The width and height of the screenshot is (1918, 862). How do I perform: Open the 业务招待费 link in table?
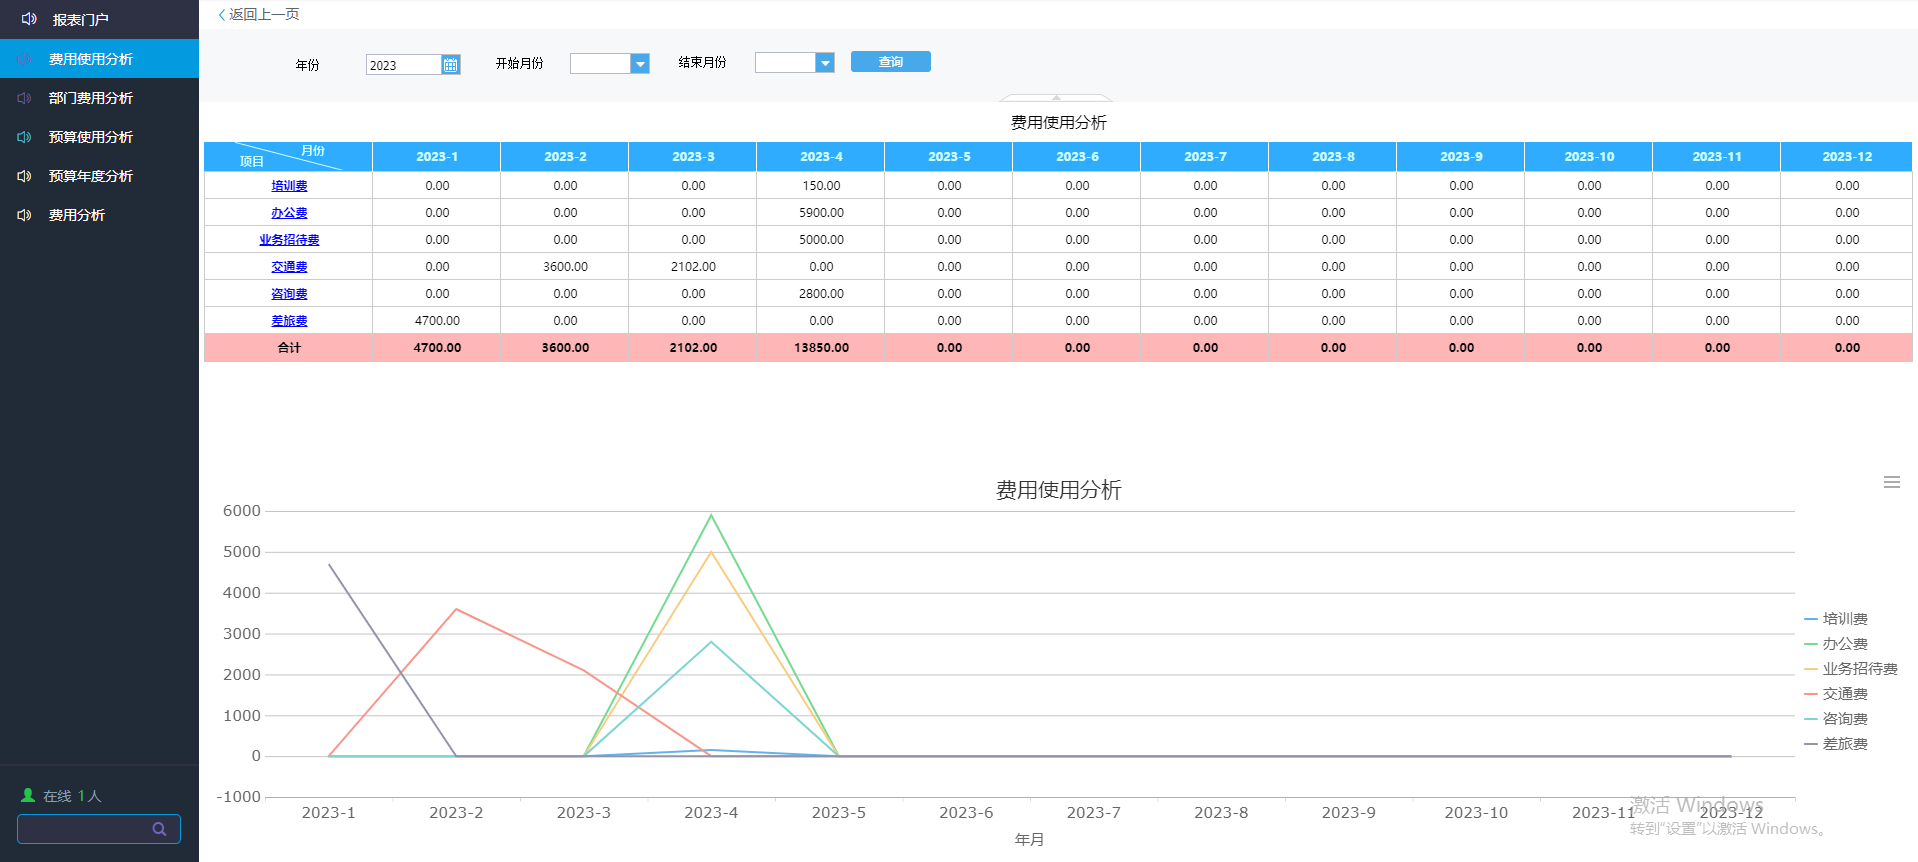(x=289, y=240)
